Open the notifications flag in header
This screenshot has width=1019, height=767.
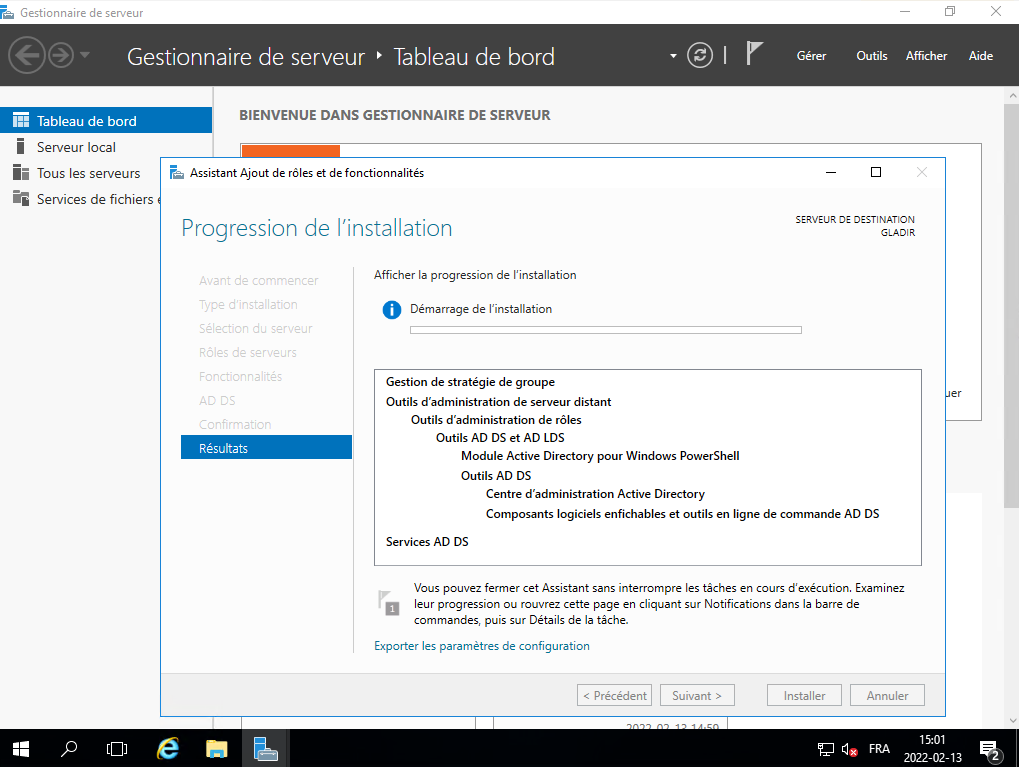[754, 53]
